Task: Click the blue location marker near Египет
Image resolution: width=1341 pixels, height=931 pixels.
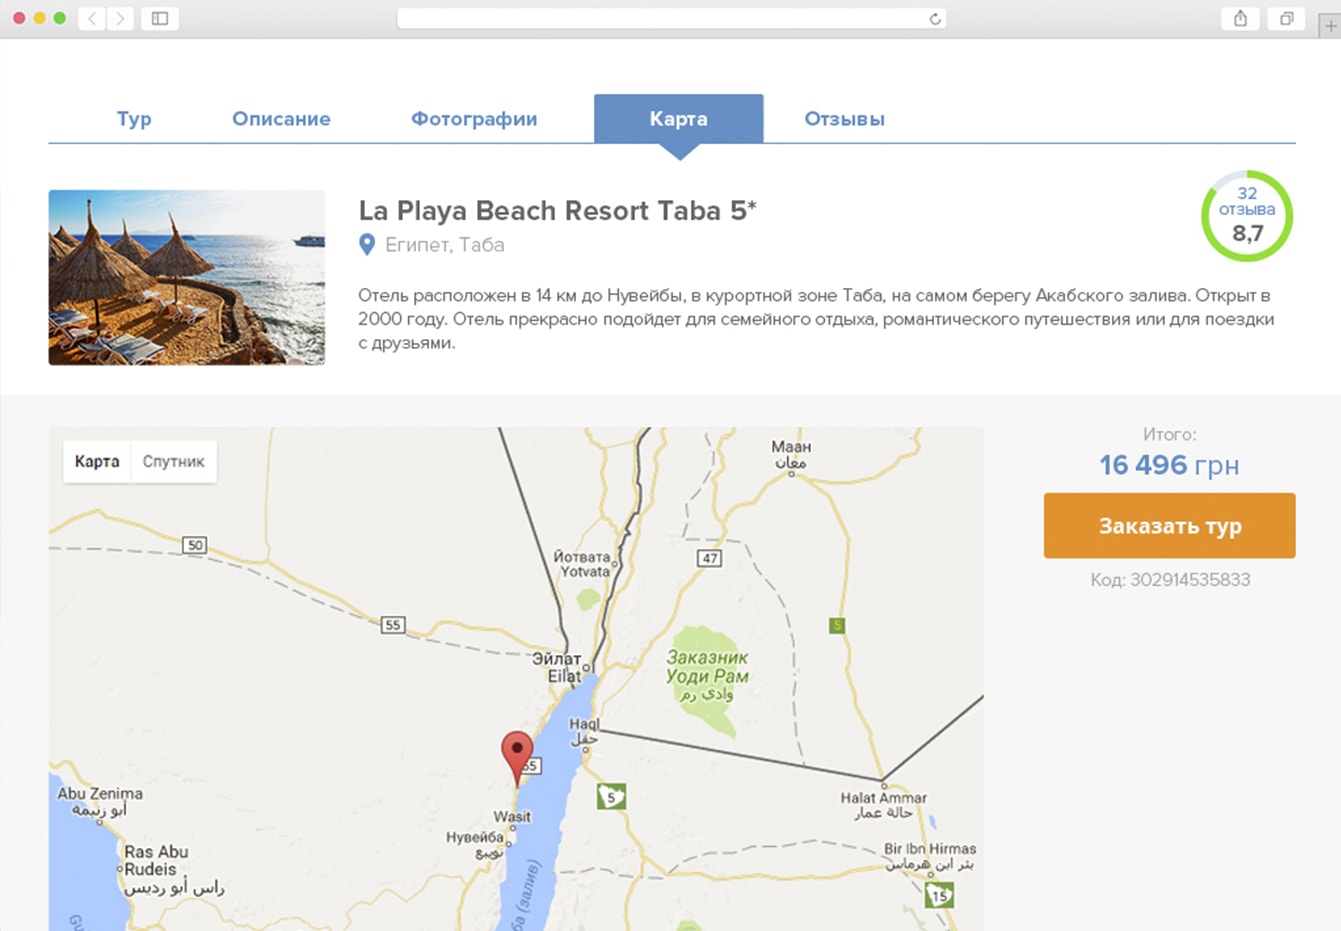Action: (367, 244)
